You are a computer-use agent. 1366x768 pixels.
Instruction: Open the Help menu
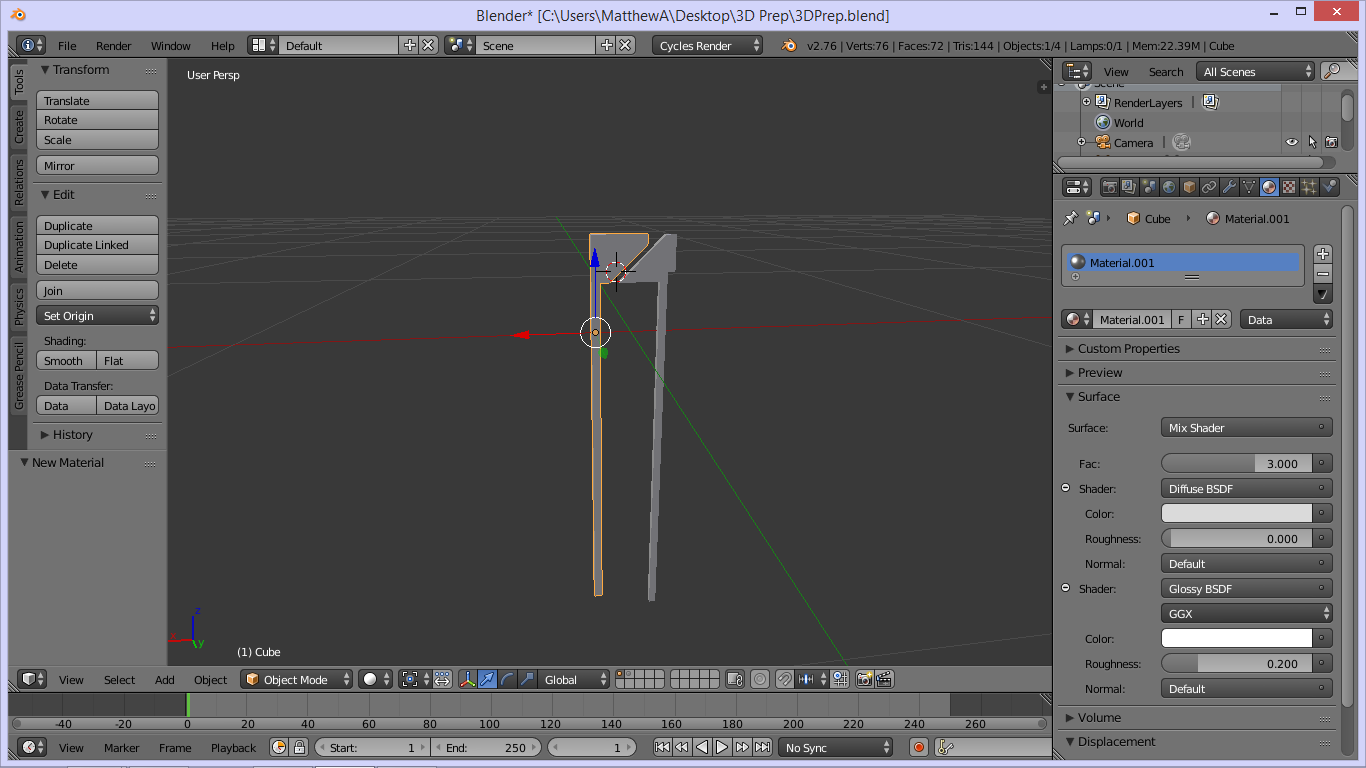223,45
